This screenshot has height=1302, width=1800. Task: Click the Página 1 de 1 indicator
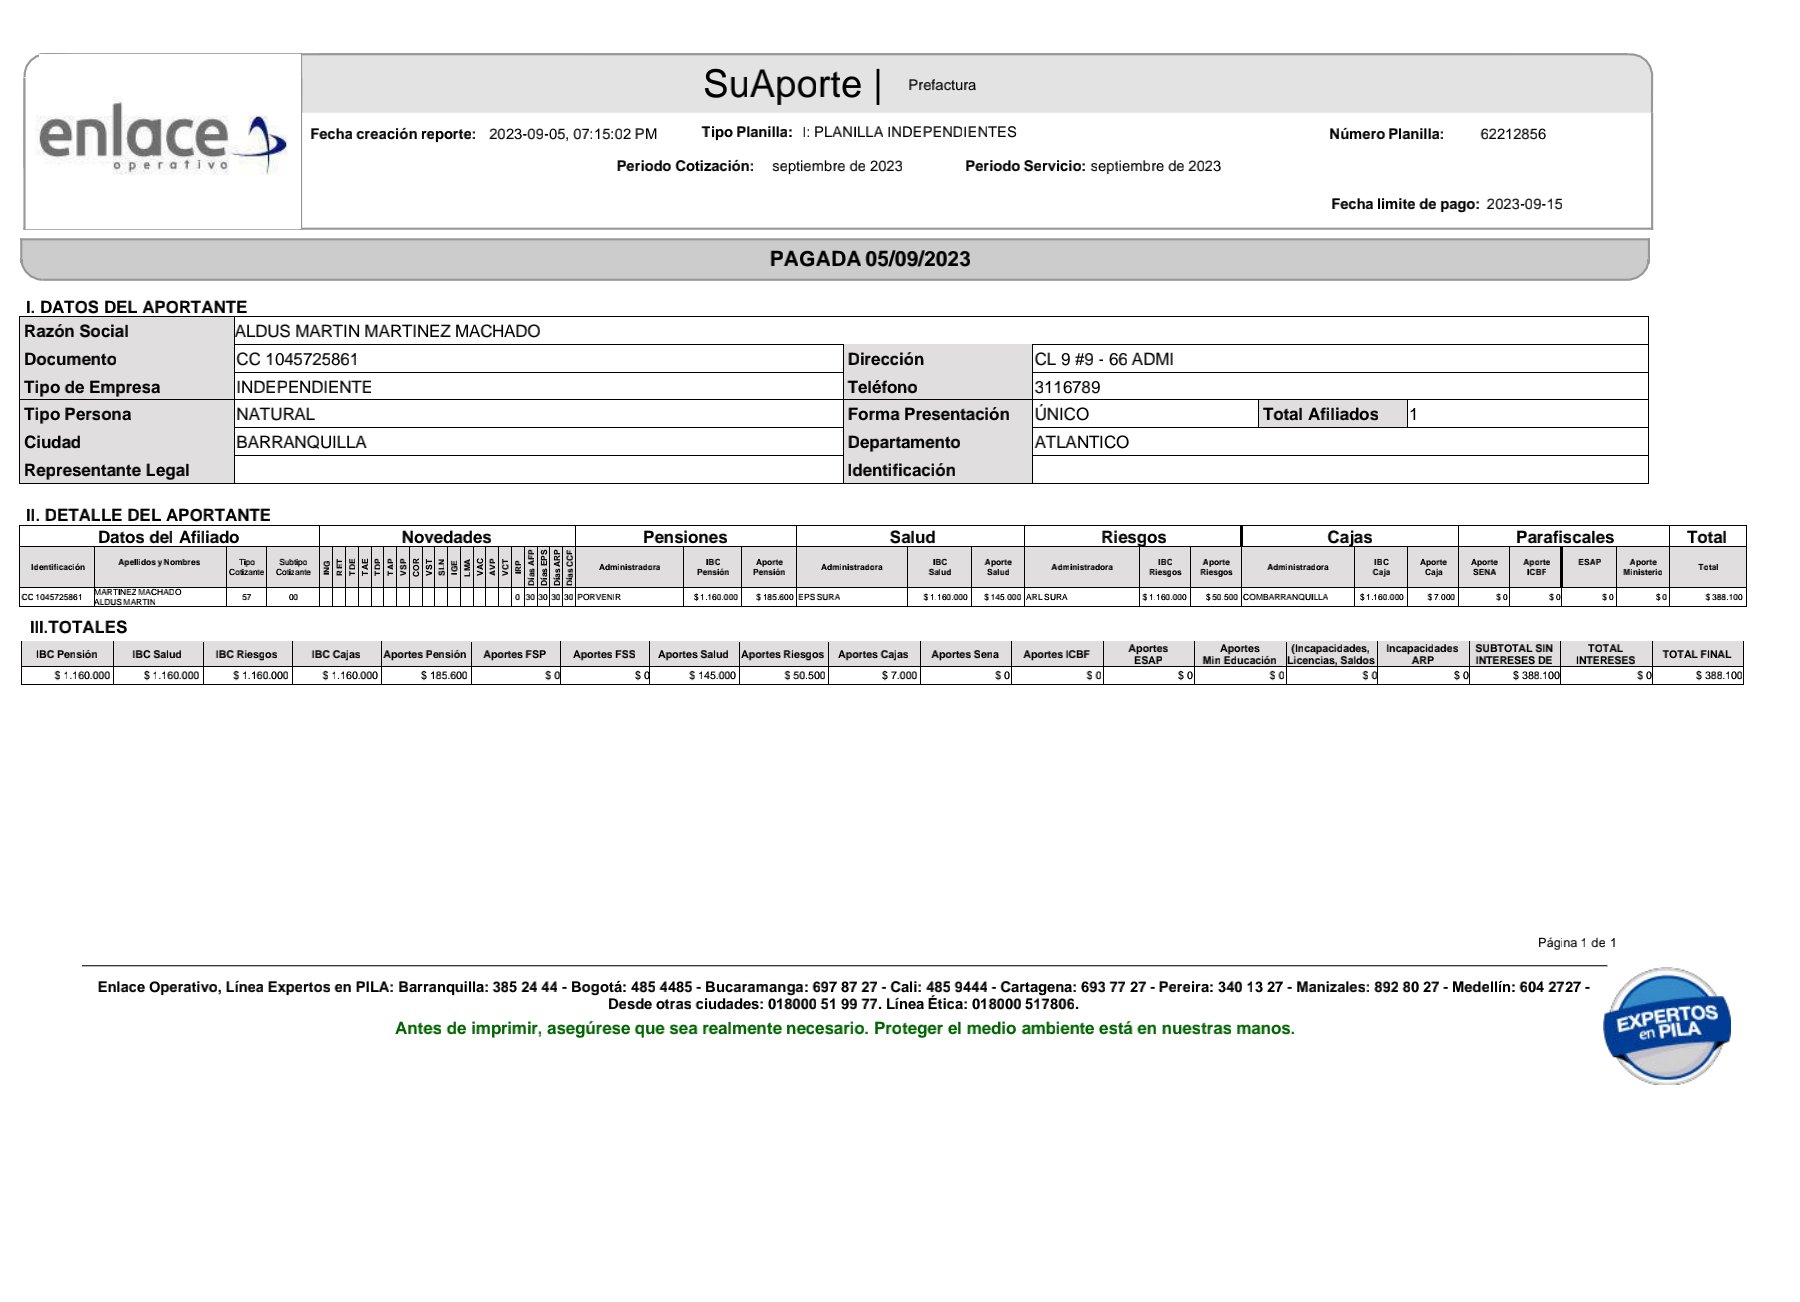coord(1576,942)
